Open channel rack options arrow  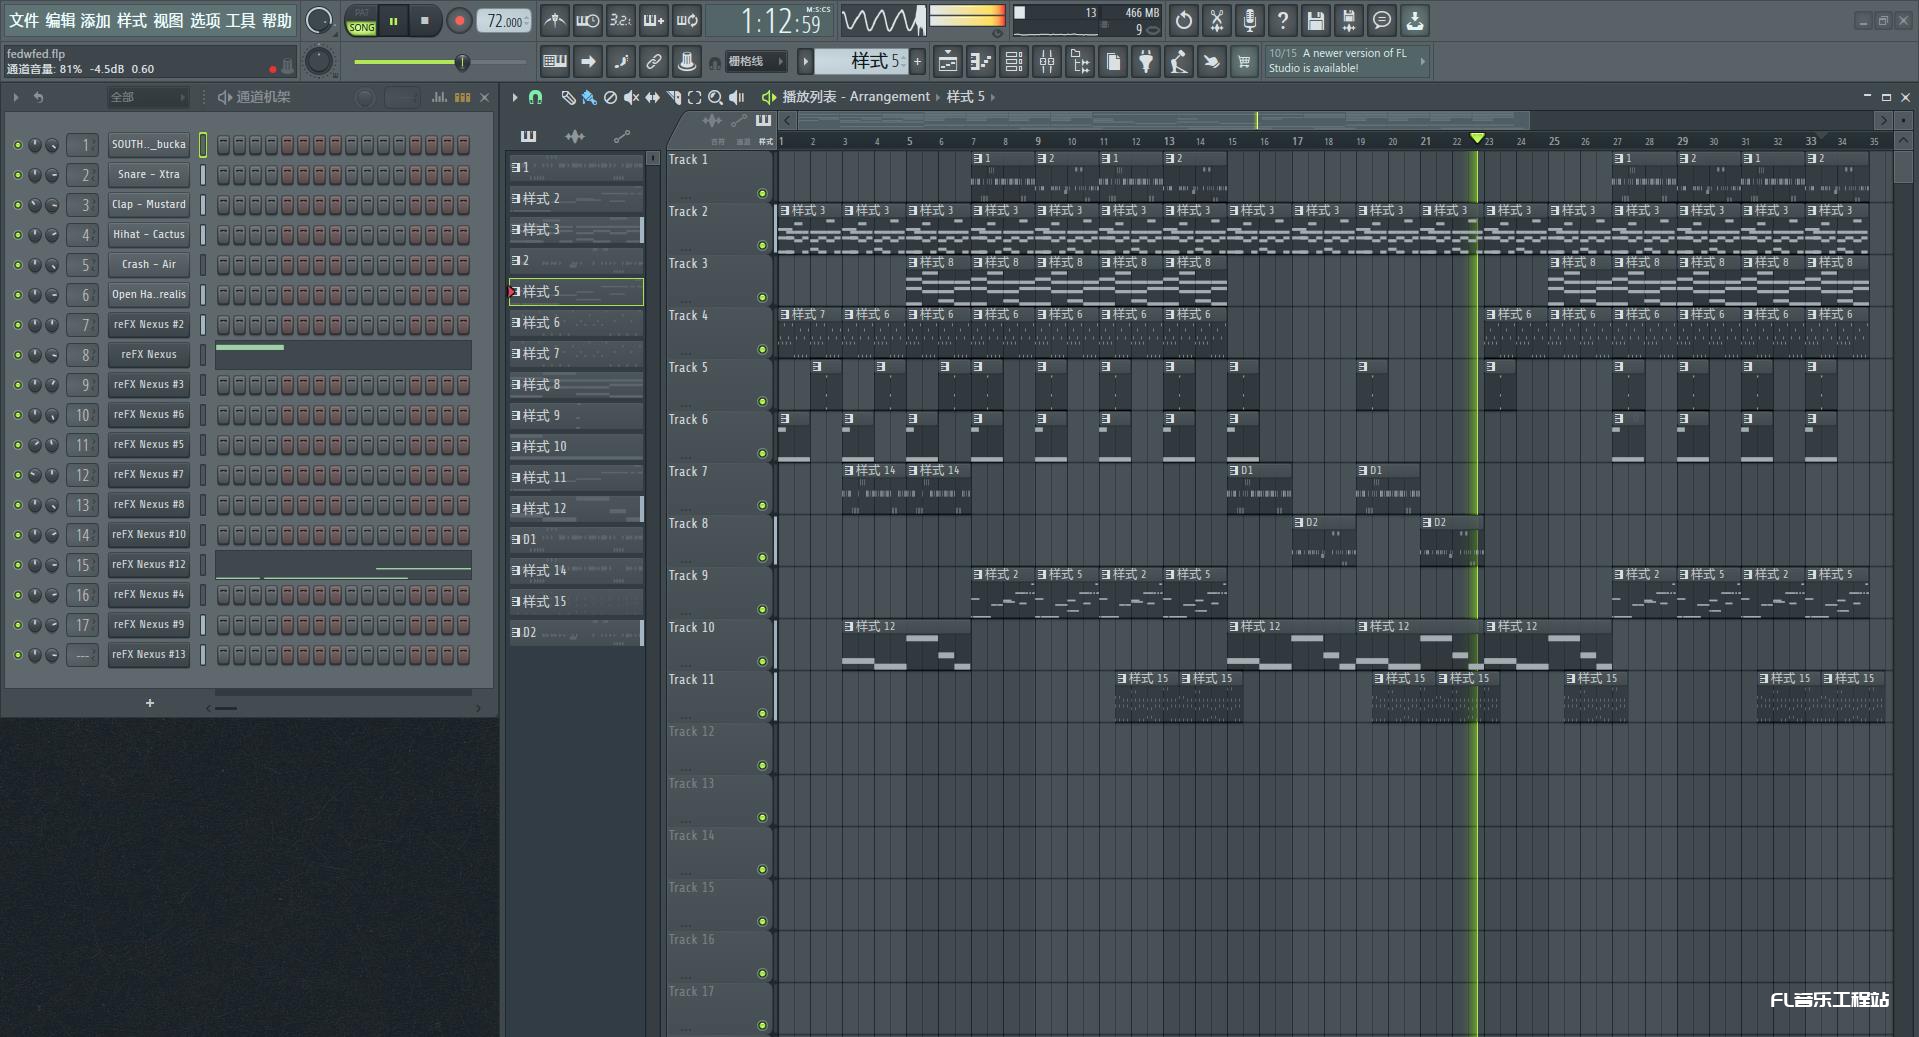(x=16, y=97)
